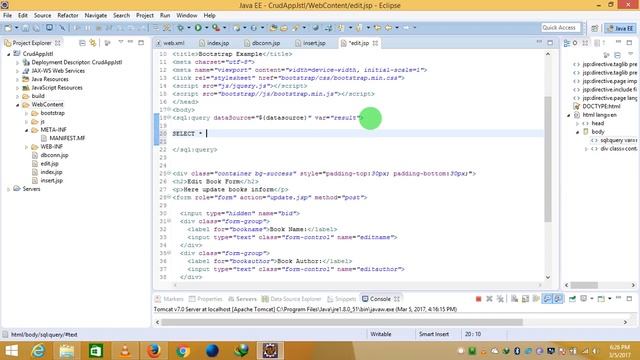The width and height of the screenshot is (640, 360).
Task: Switch to the insert.jsp editor tab
Action: pyautogui.click(x=314, y=43)
